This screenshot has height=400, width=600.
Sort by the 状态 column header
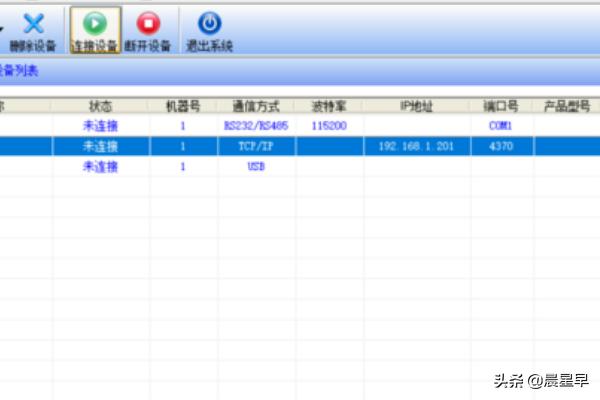100,105
